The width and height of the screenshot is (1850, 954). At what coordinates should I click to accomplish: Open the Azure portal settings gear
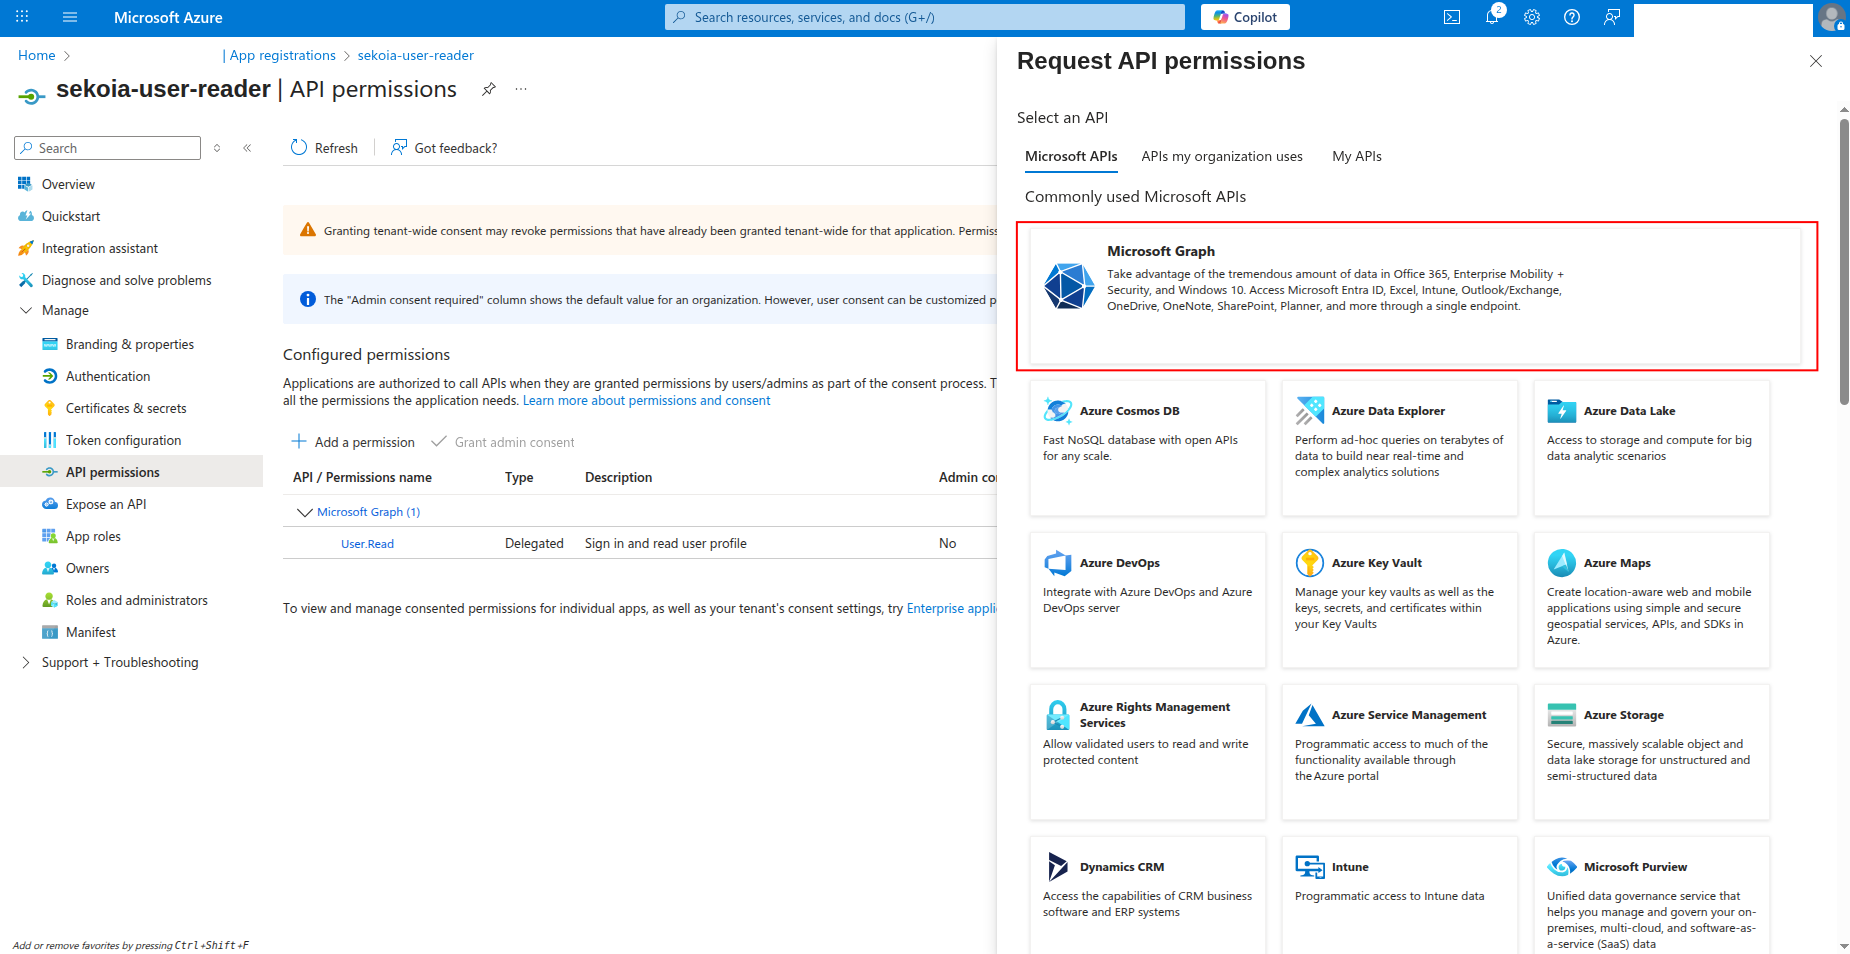coord(1531,17)
